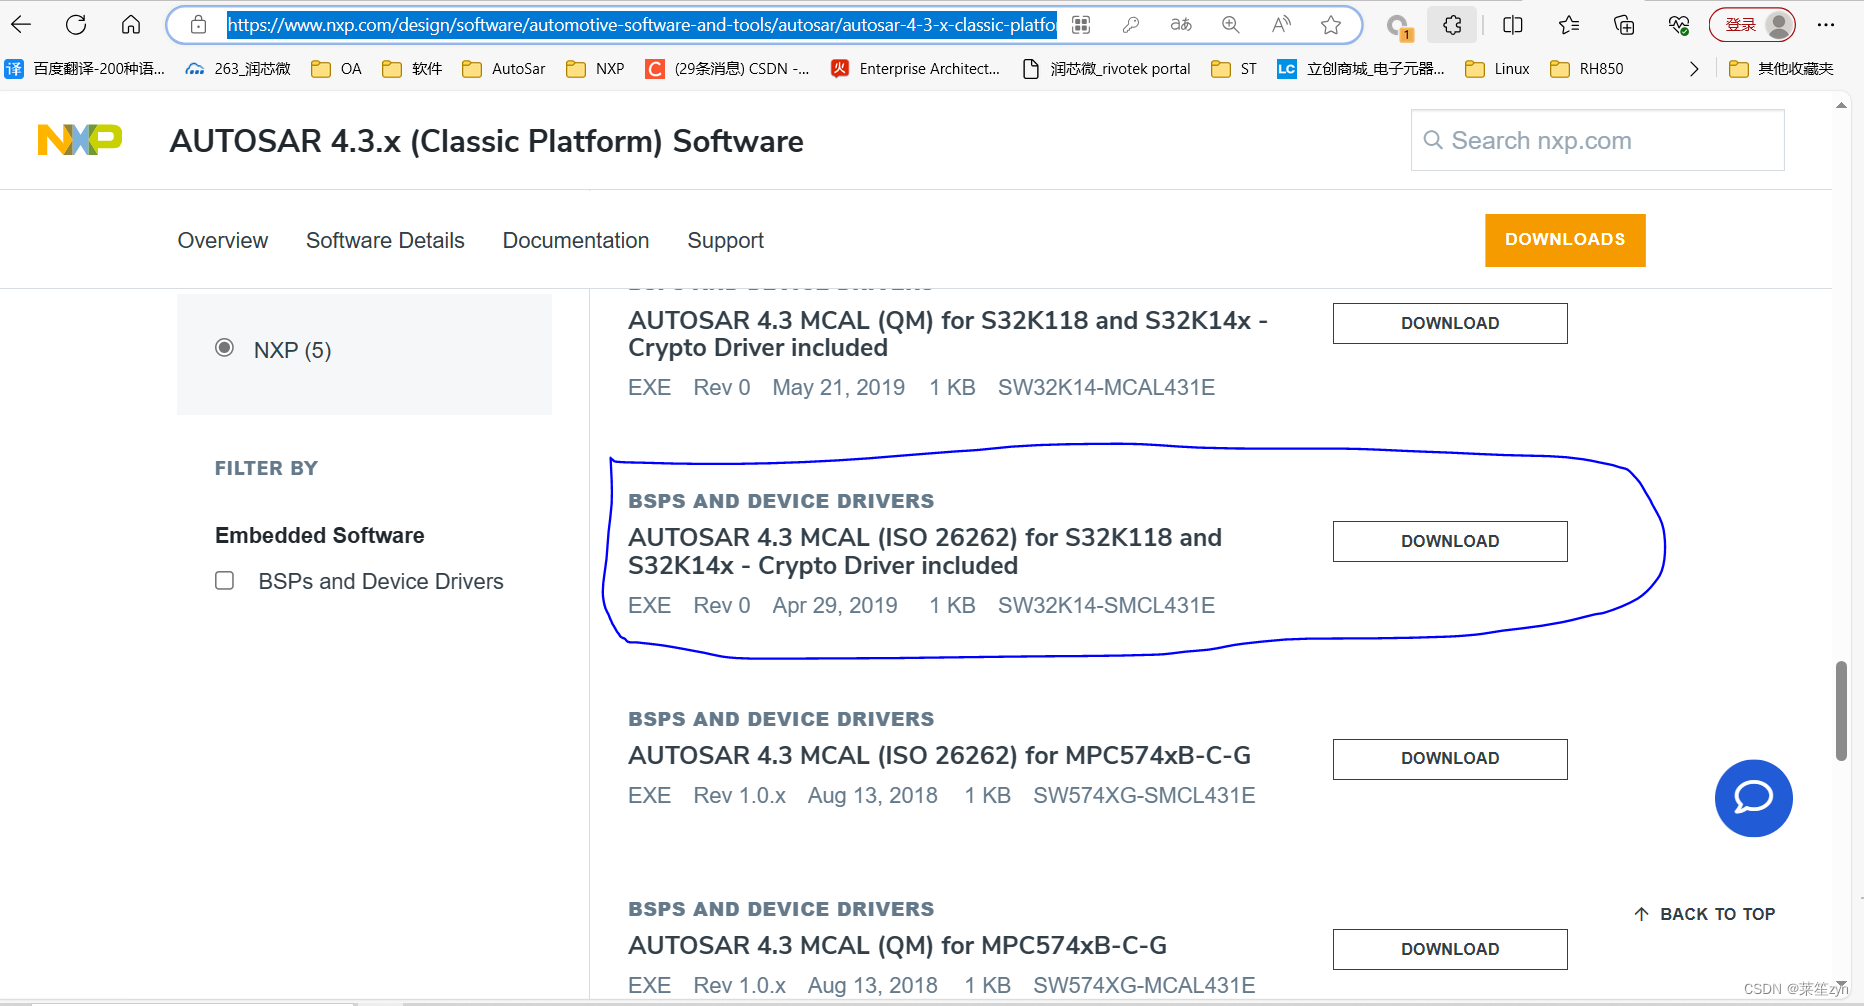Viewport: 1864px width, 1006px height.
Task: Check the BSPs and Device Drivers filter
Action: point(225,581)
